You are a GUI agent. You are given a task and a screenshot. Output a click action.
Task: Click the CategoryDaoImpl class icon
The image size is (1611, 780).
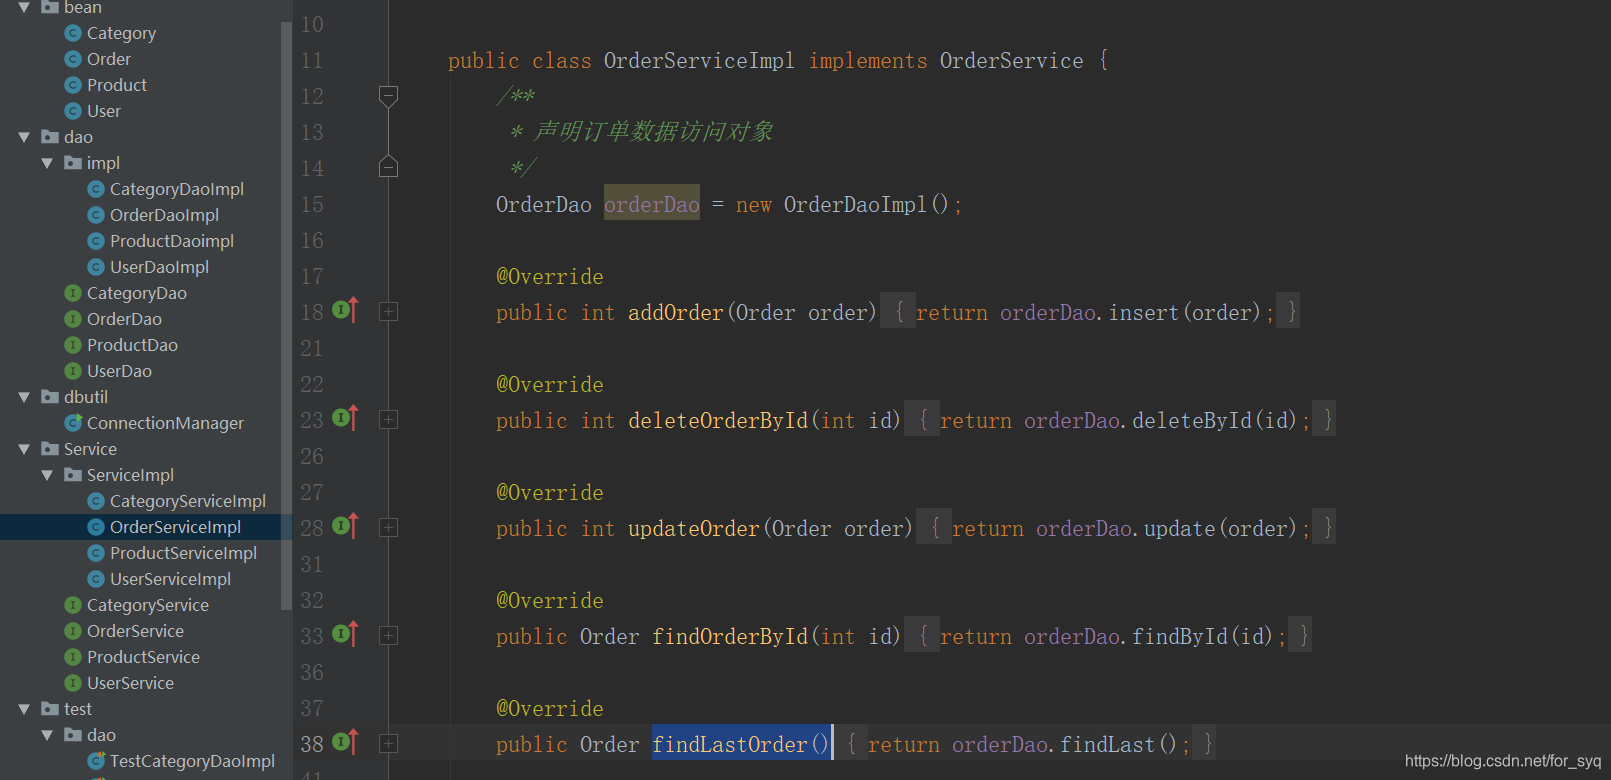(96, 189)
